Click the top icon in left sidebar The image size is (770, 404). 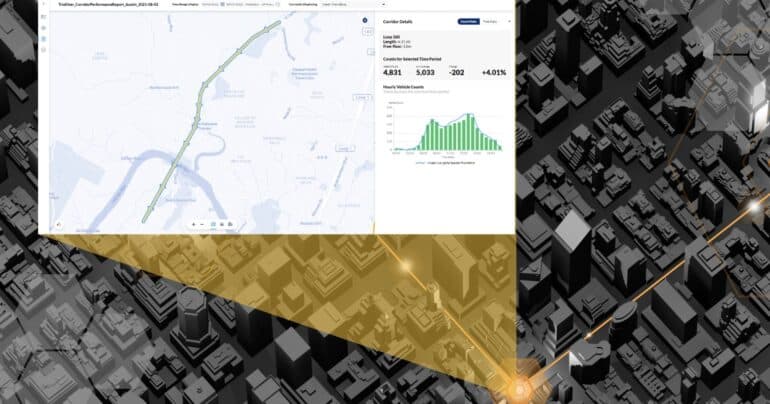[43, 17]
